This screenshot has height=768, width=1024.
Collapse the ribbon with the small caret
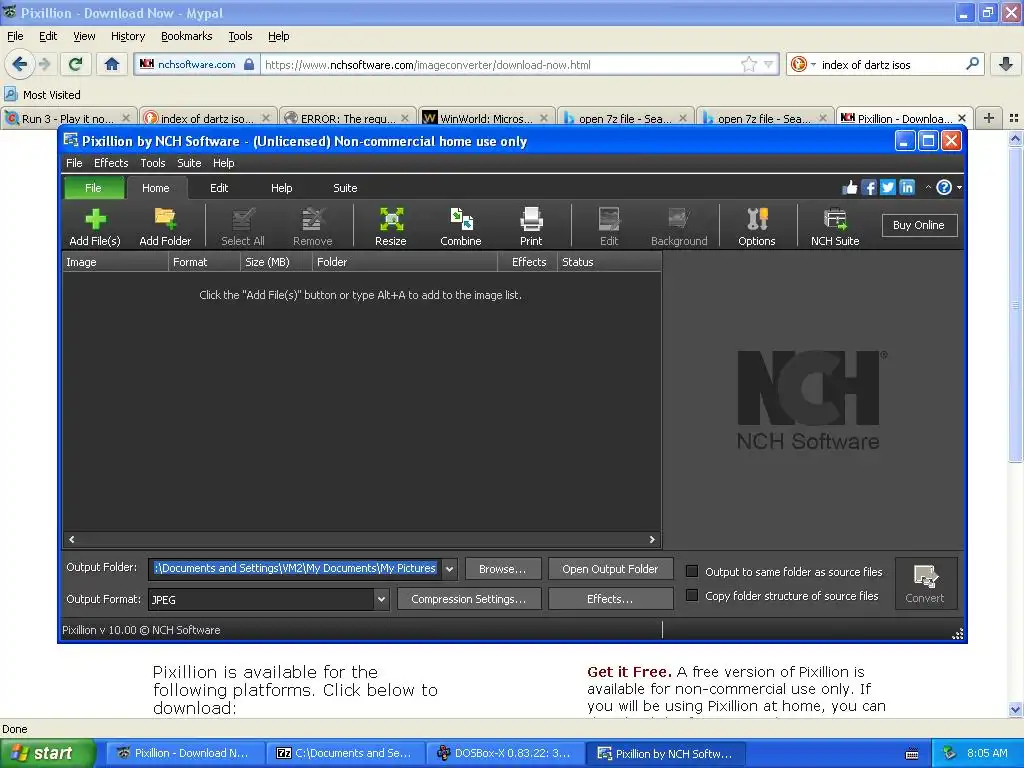928,187
